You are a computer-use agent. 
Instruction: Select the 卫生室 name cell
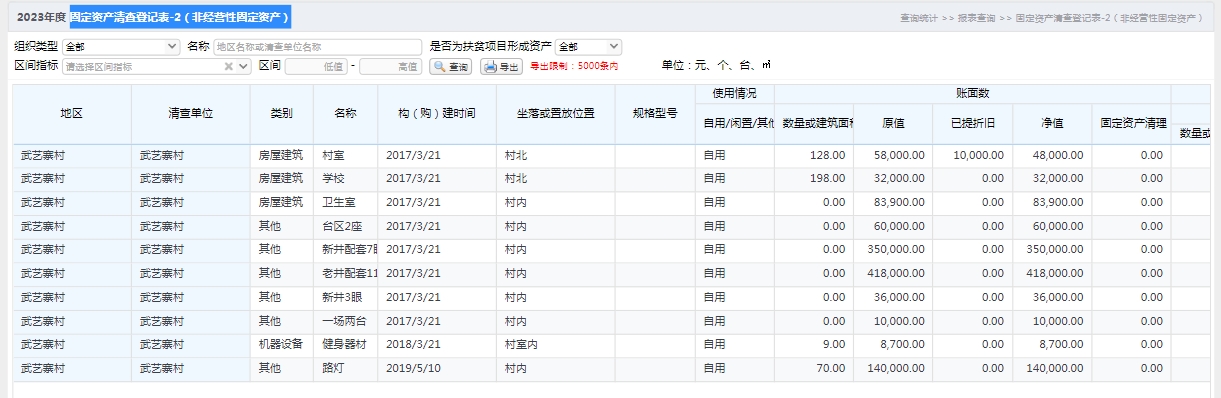(x=345, y=203)
